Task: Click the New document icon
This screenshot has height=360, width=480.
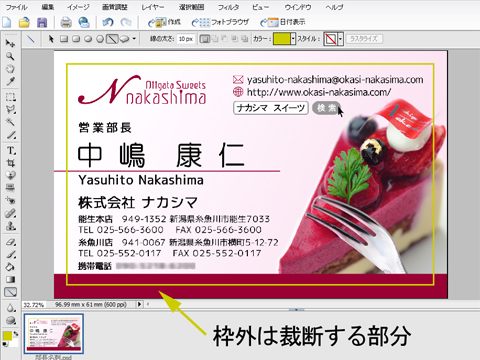Action: click(x=7, y=22)
